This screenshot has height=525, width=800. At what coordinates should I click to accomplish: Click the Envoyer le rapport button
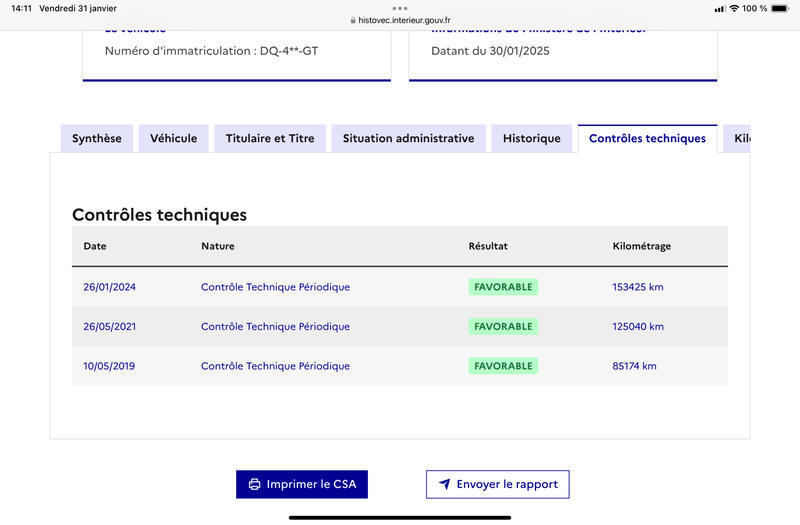pos(497,484)
